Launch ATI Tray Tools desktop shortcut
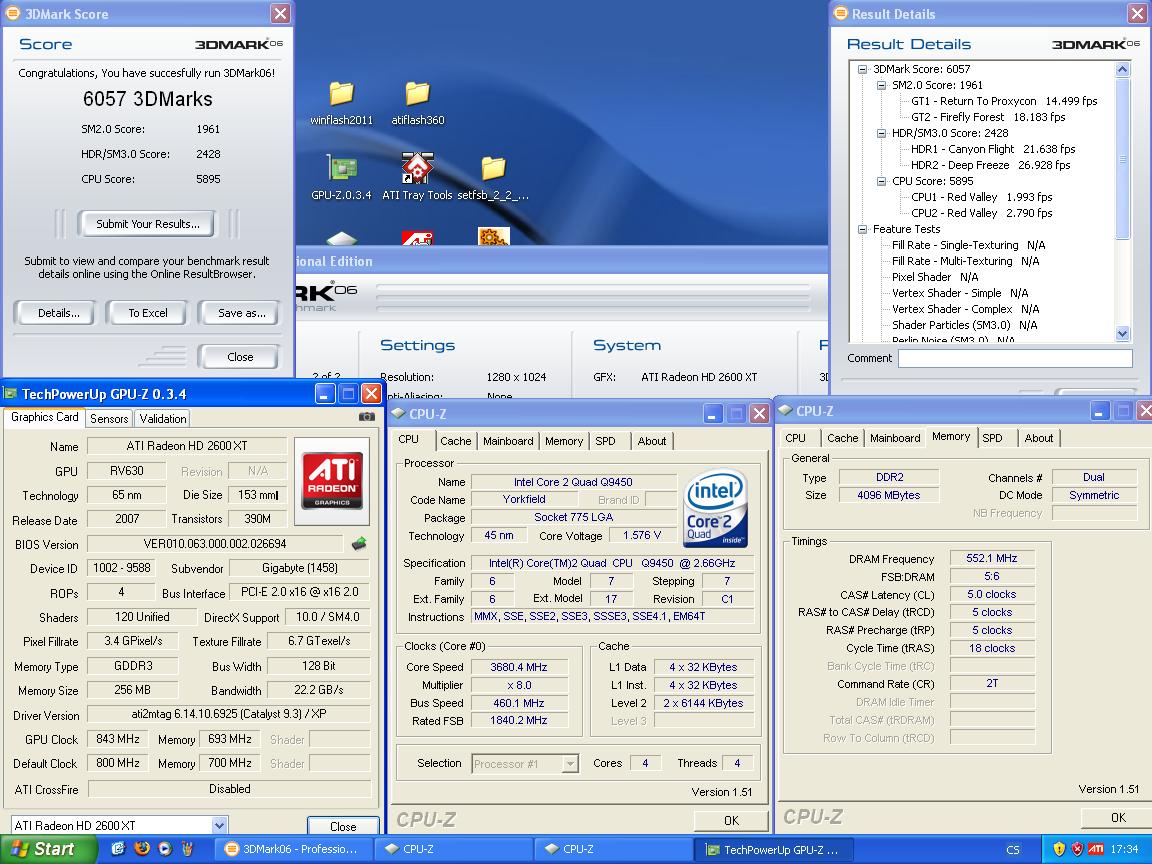 (417, 177)
